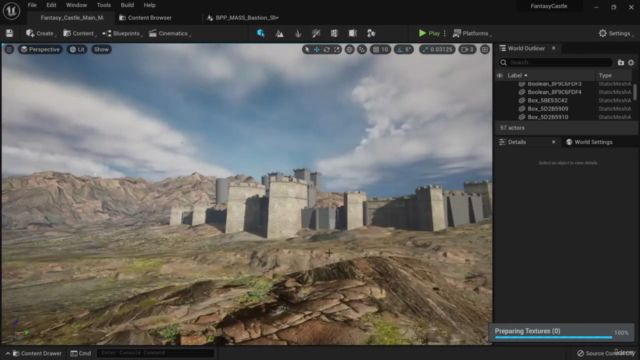Select the Details tab
The image size is (640, 360).
click(527, 142)
